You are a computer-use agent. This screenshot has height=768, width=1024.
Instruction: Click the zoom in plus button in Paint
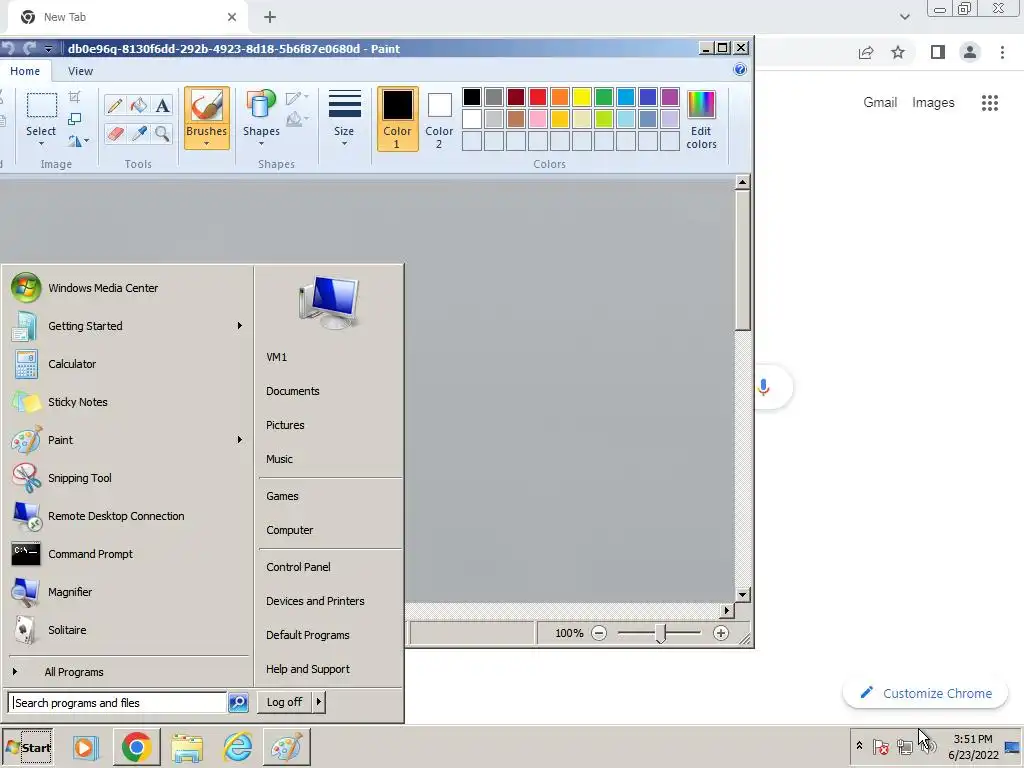tap(720, 633)
